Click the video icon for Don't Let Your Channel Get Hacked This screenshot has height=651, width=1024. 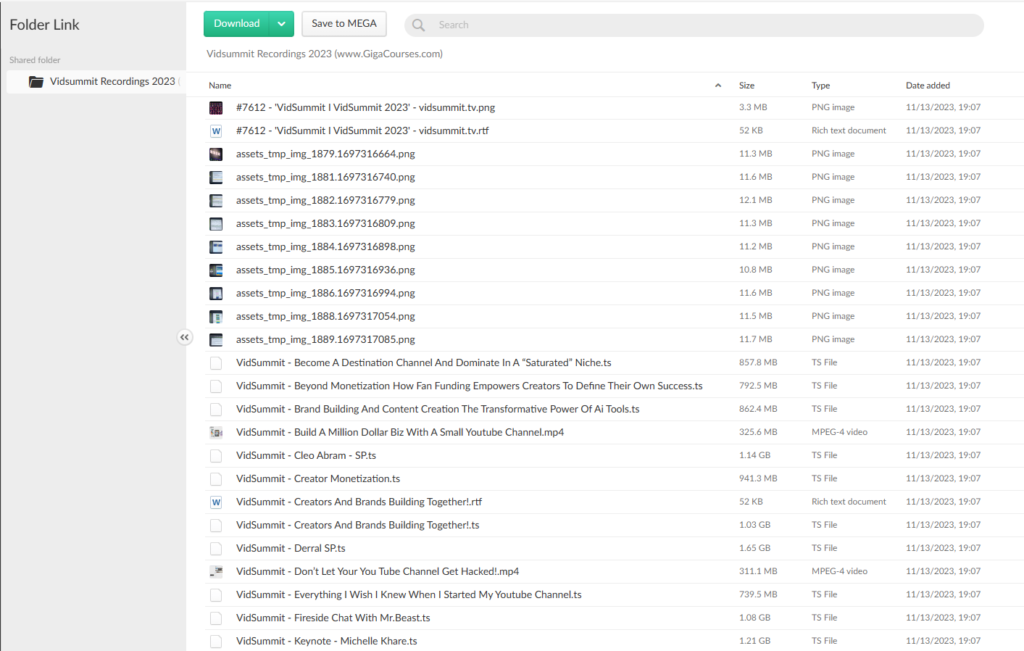[x=216, y=571]
